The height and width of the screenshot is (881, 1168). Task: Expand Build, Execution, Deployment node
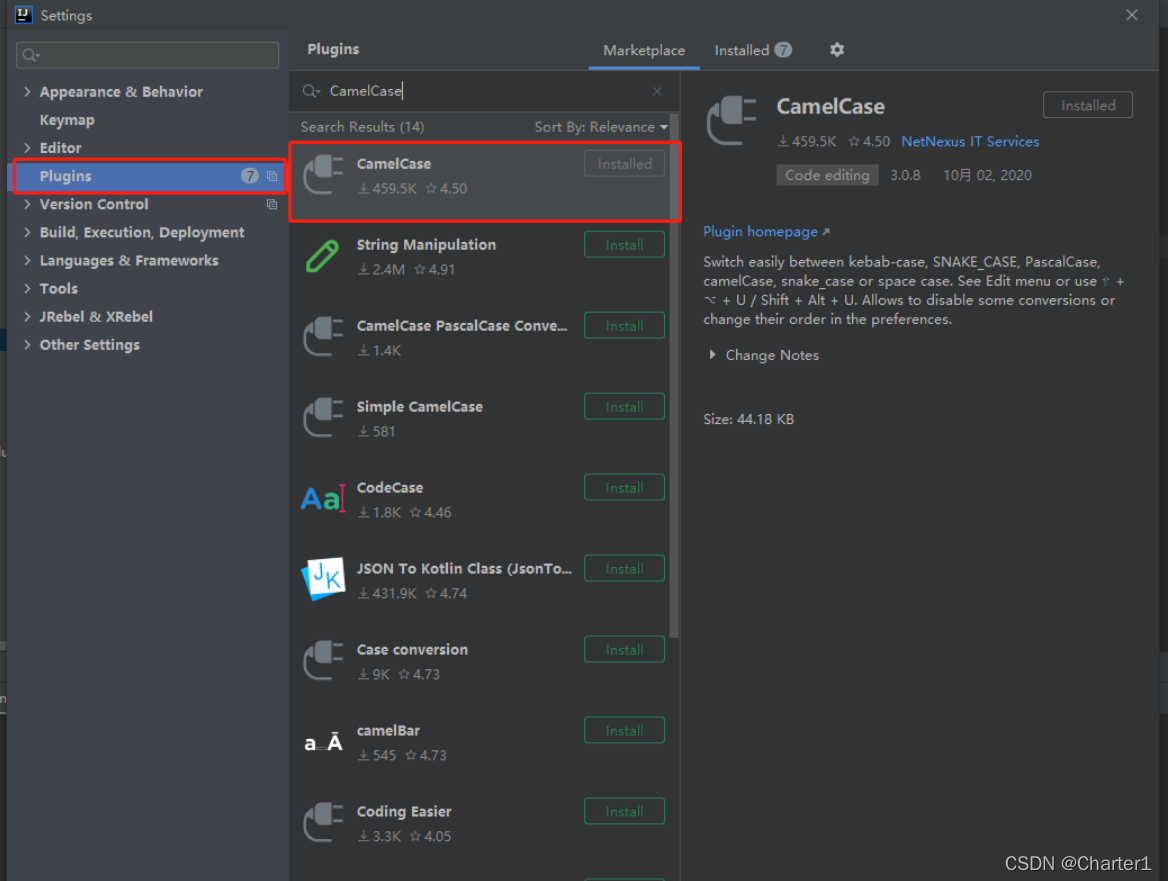point(28,232)
